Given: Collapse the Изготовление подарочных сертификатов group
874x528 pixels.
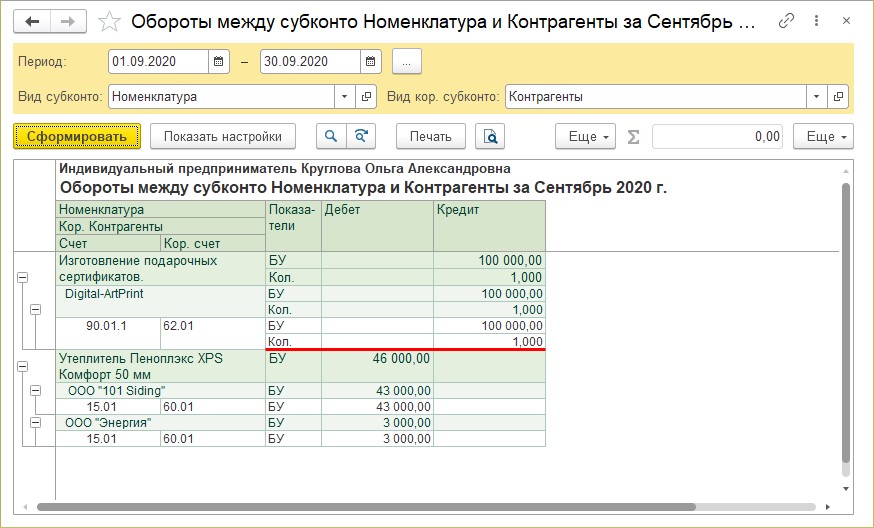Looking at the screenshot, I should click(22, 279).
